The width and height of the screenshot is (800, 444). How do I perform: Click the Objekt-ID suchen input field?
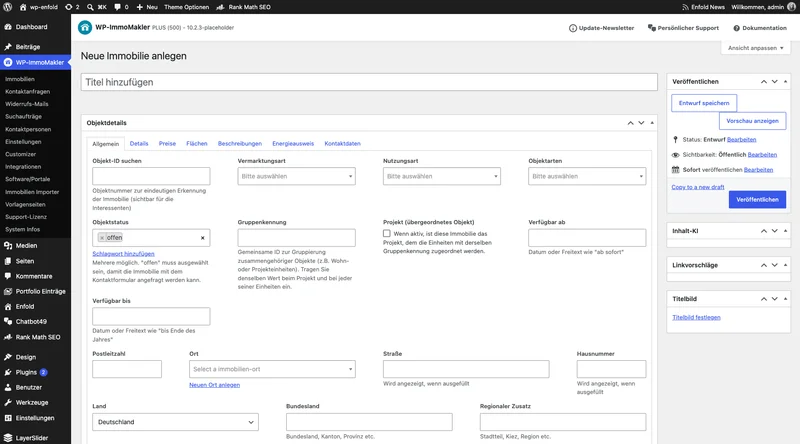(151, 176)
